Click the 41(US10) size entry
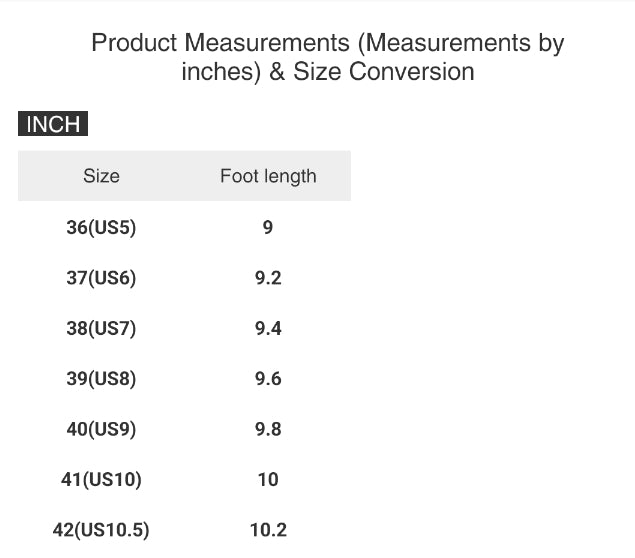Screen dimensions: 635x558 (x=101, y=480)
